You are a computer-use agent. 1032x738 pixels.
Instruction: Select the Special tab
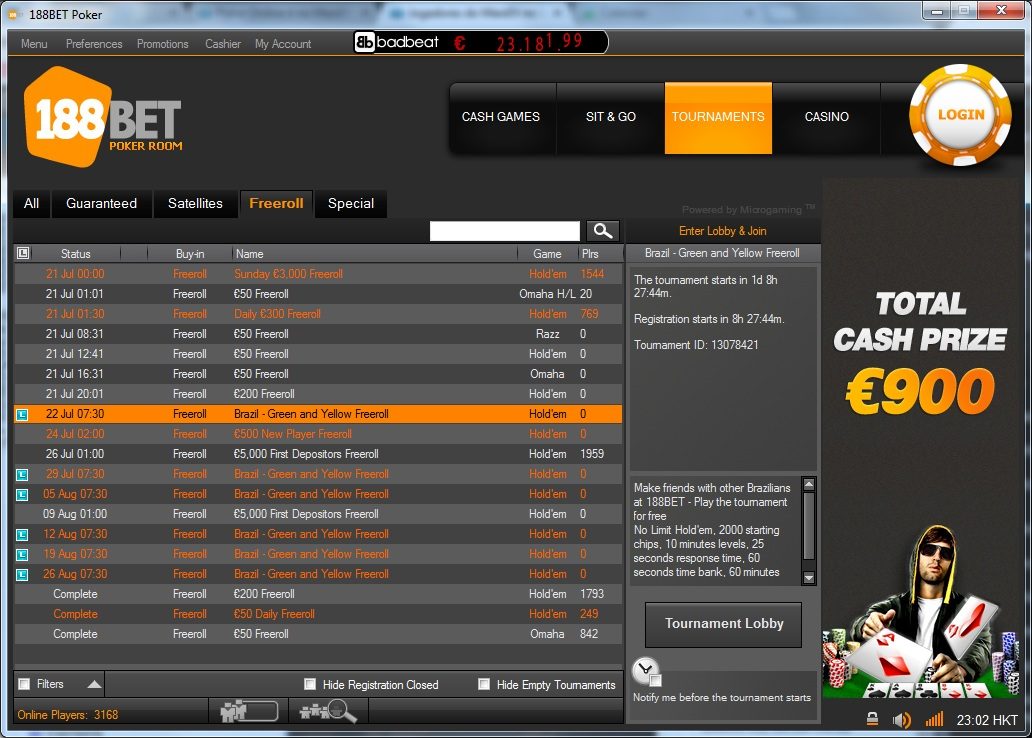(351, 203)
